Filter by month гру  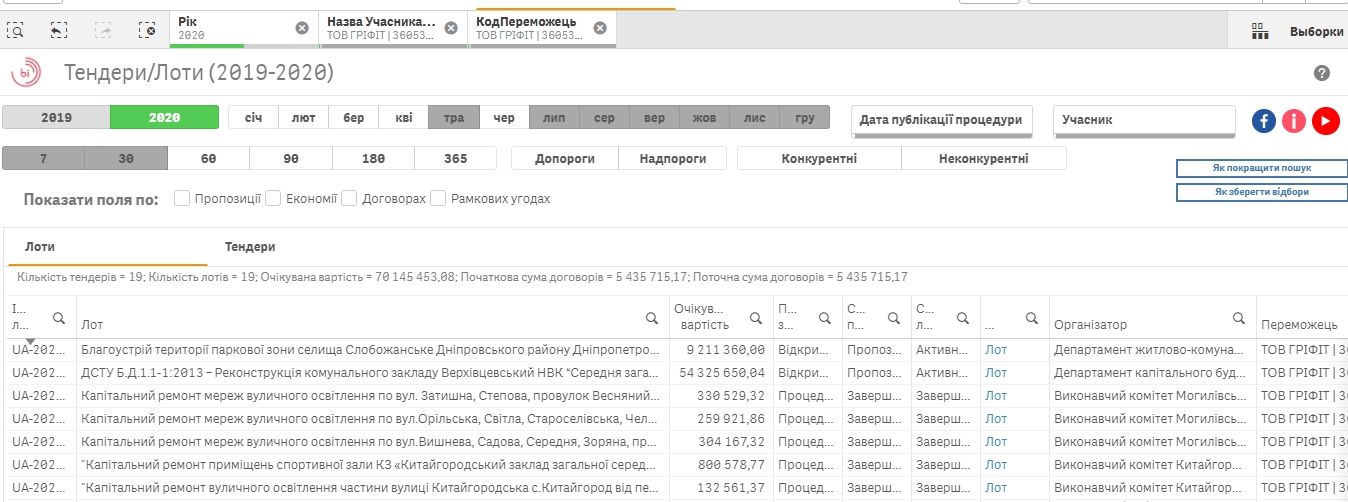coord(805,118)
